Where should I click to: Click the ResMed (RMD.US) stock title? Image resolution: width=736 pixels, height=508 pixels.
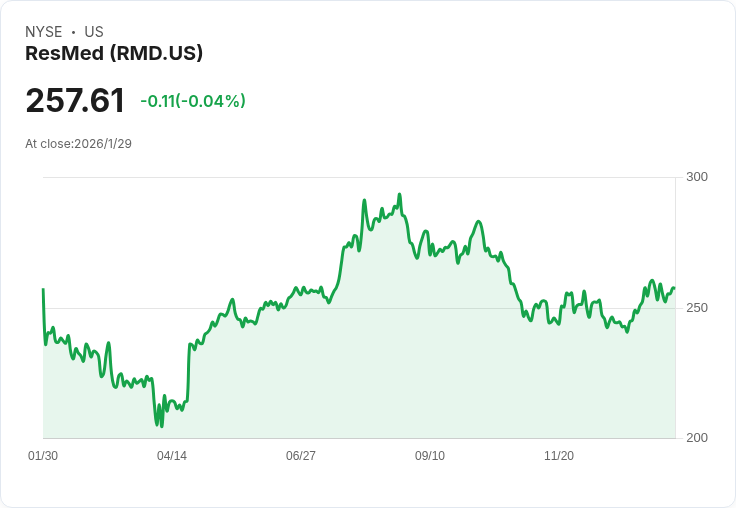tap(114, 53)
